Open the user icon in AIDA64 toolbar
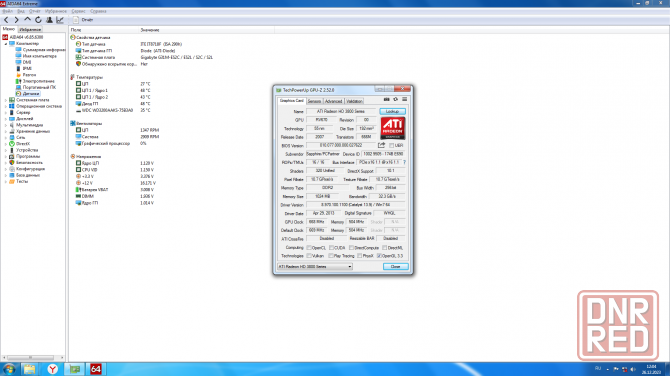670x376 pixels. [49, 20]
